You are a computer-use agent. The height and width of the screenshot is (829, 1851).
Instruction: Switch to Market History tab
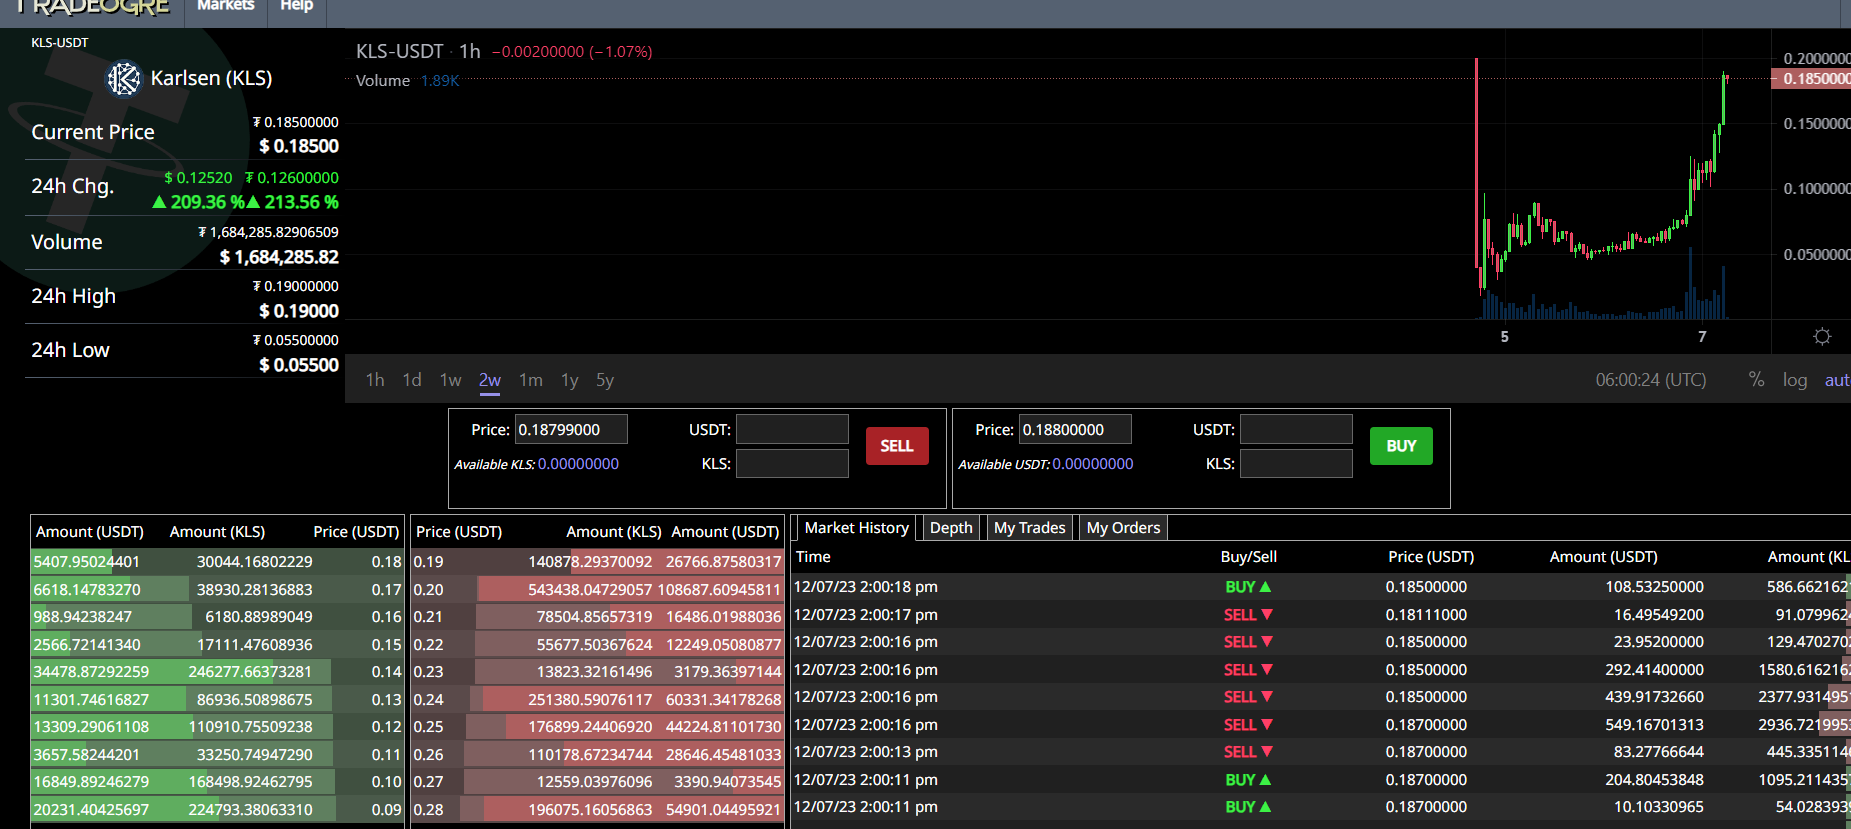857,528
